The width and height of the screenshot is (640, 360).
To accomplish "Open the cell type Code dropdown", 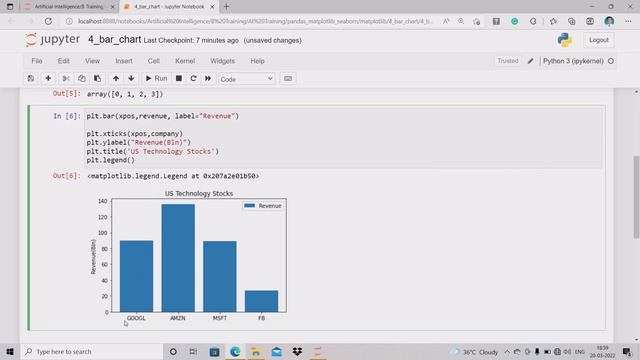I will click(247, 79).
